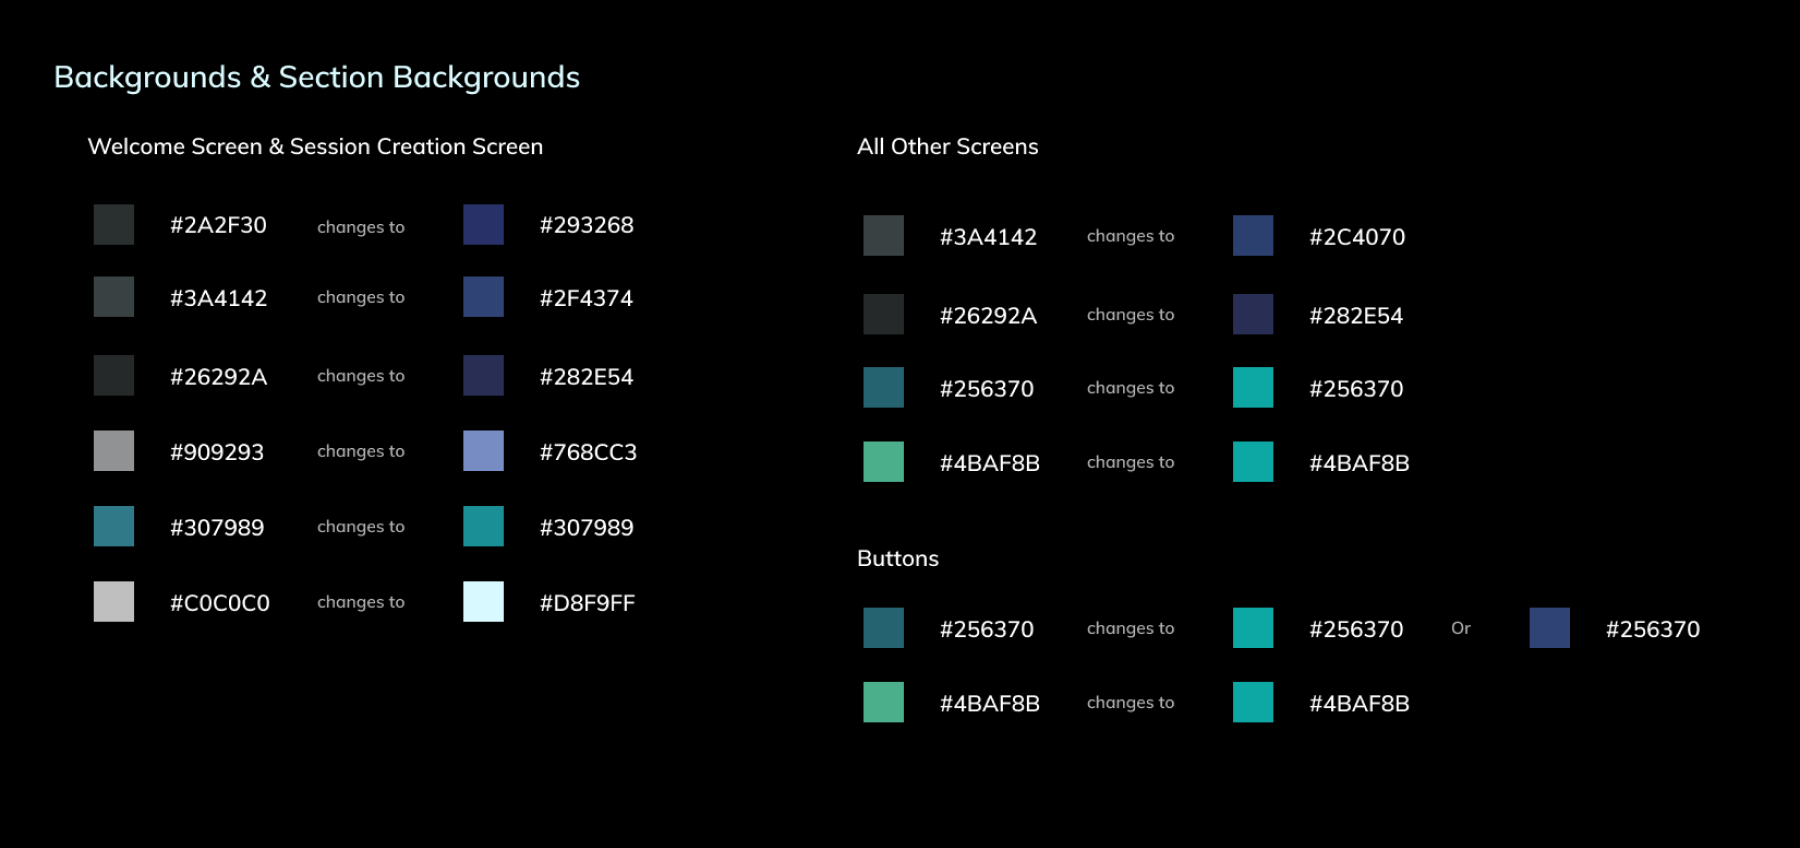Pick the blue swatch beside #2F4374
The image size is (1800, 848).
click(483, 297)
